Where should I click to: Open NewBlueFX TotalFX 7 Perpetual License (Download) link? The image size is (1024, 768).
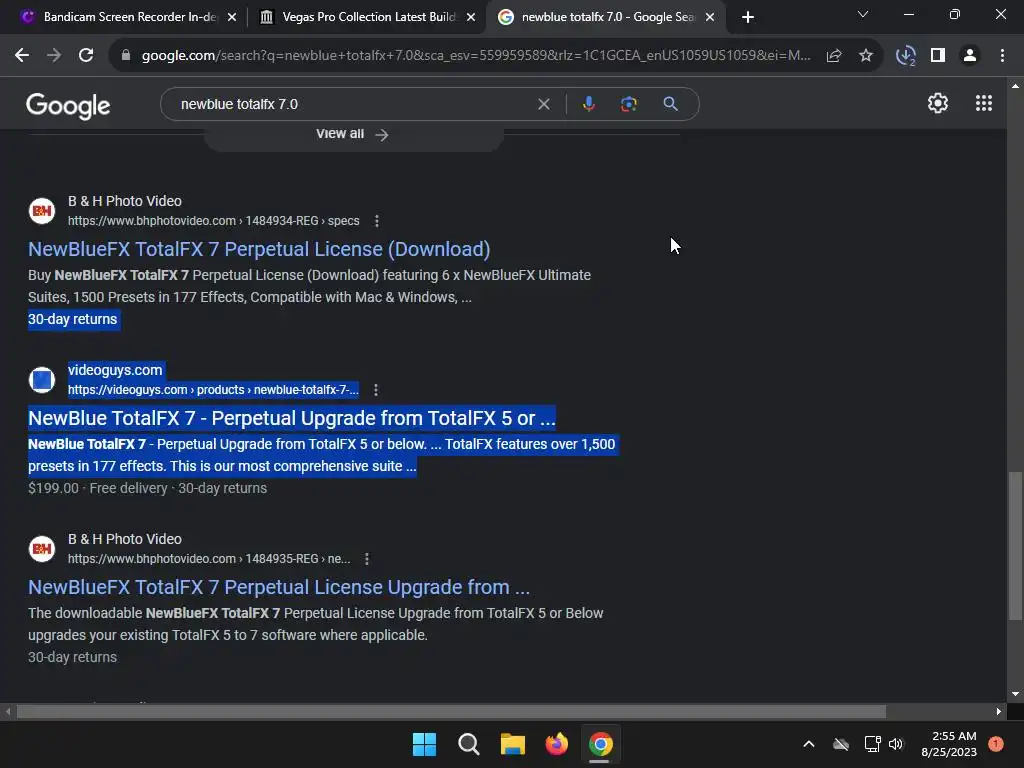(259, 249)
